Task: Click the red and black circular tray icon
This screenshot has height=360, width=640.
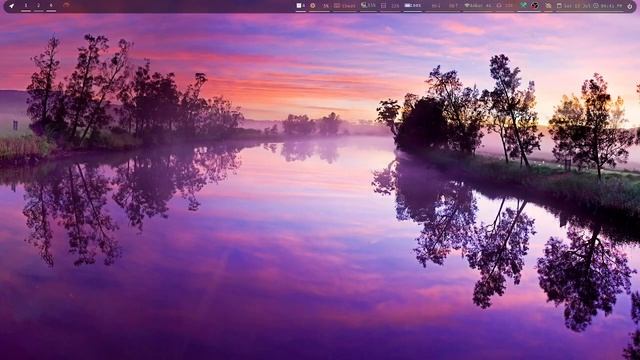Action: (x=535, y=6)
